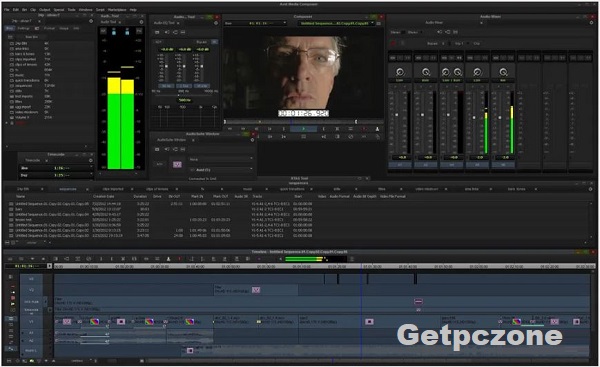Sort by the Tracks column header
The width and height of the screenshot is (600, 367).
click(257, 197)
